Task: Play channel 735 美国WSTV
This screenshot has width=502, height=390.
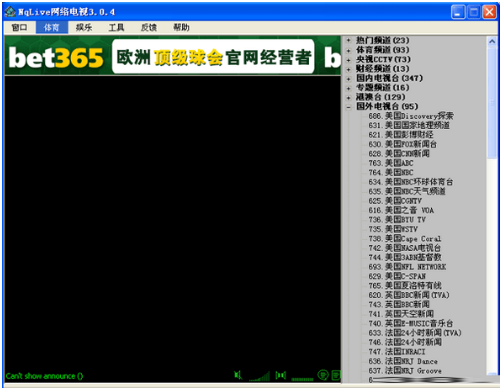Action: click(393, 229)
